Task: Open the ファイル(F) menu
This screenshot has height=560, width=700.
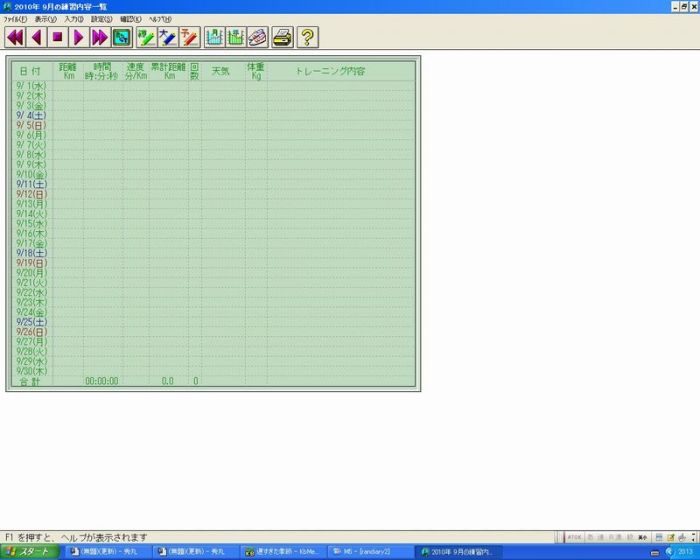Action: (15, 19)
